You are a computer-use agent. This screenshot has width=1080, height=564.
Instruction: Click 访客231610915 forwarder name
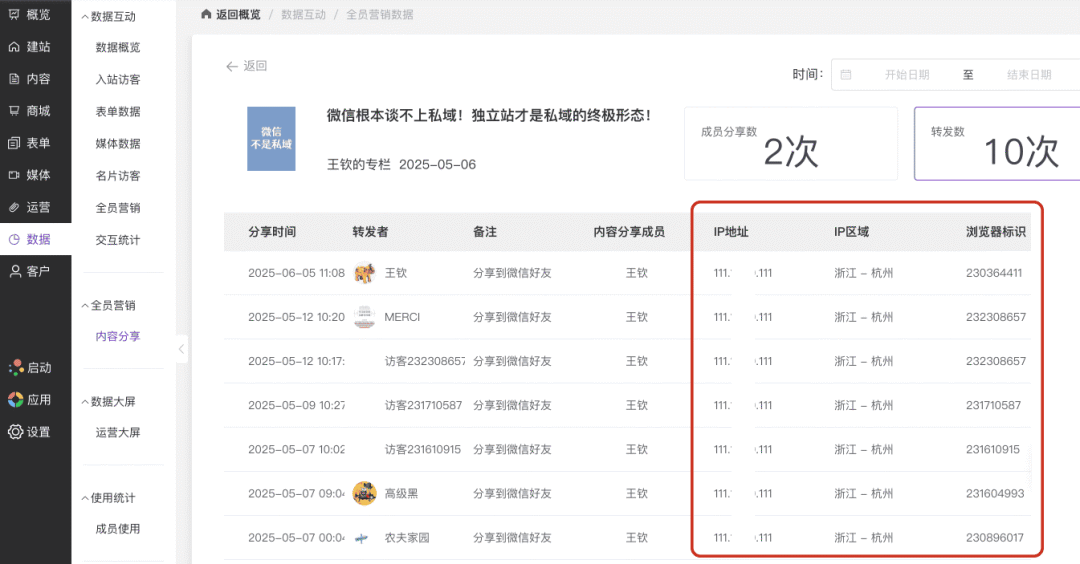click(422, 450)
